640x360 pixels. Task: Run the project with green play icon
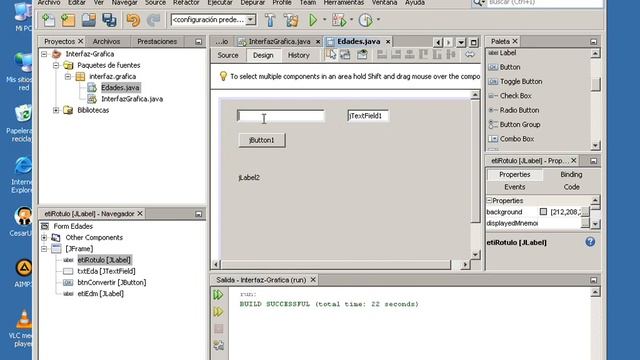click(313, 20)
